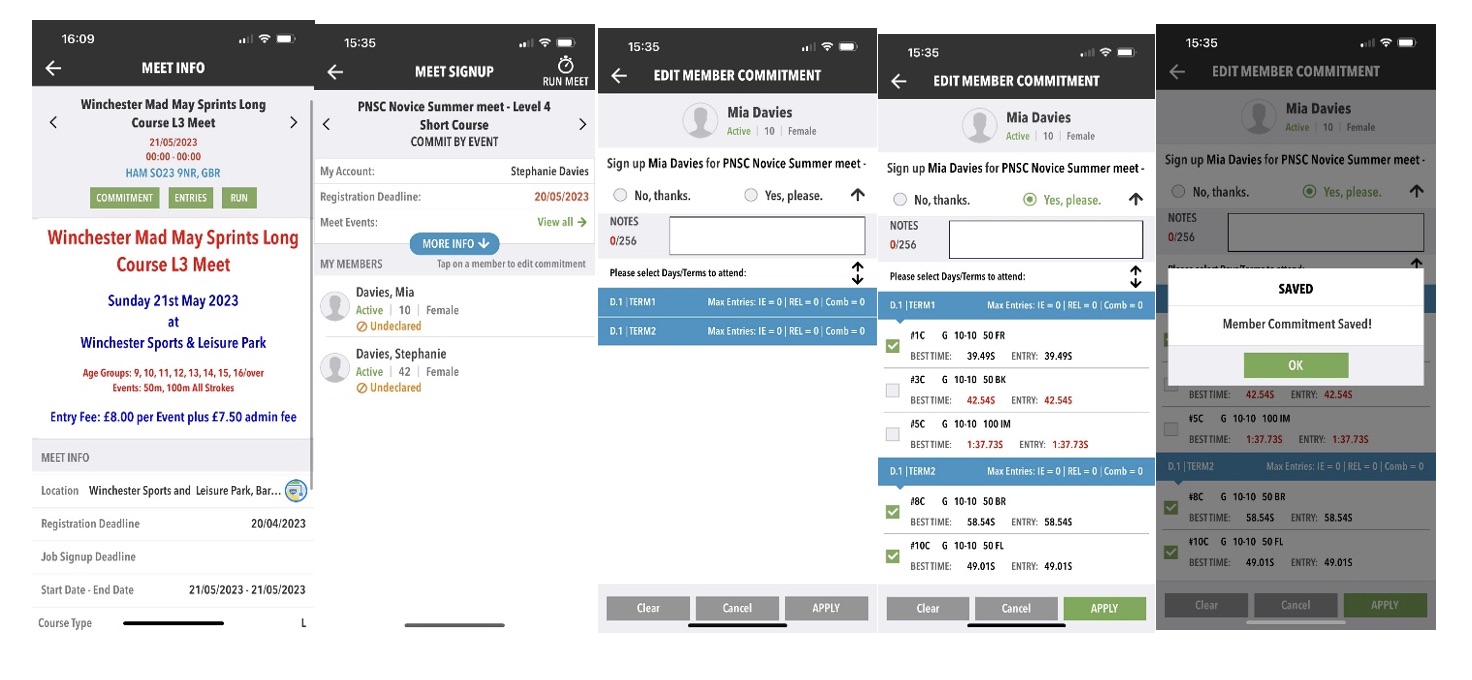The height and width of the screenshot is (680, 1472).
Task: Go to meet before PNSC Novice Summer meet
Action: pyautogui.click(x=326, y=124)
